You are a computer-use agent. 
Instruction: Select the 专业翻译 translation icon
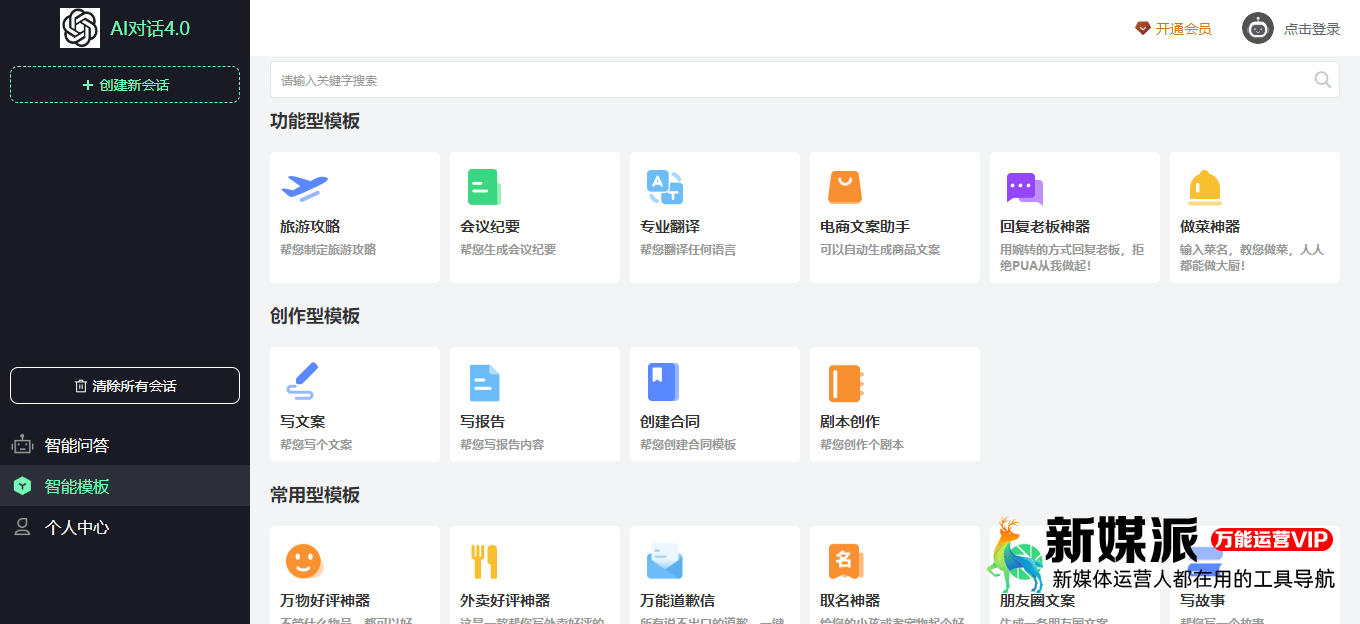pyautogui.click(x=664, y=187)
